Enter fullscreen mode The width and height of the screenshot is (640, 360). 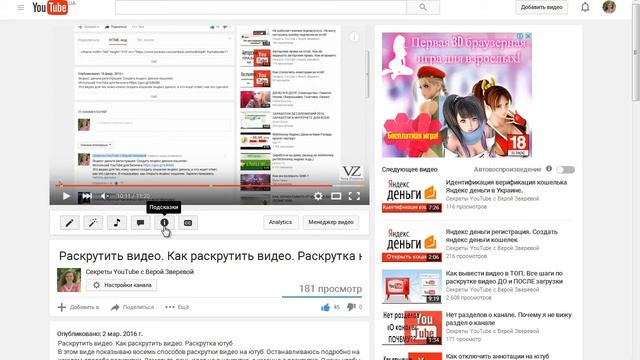click(354, 196)
